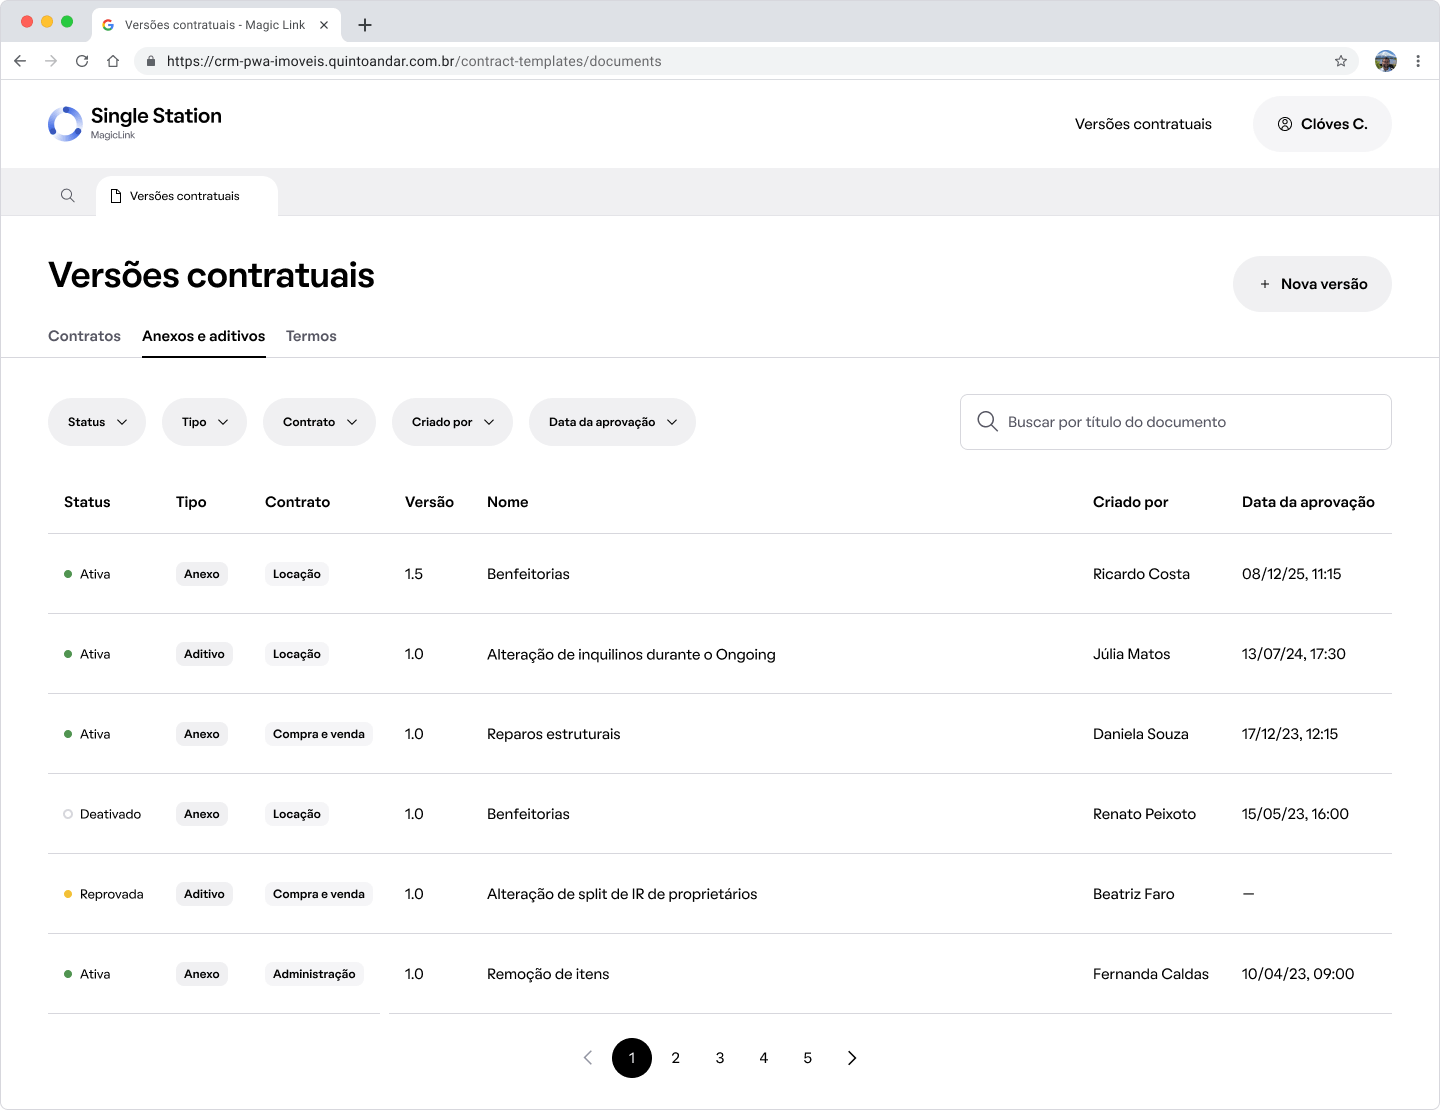The image size is (1440, 1110).
Task: Open Alteração de split de IR de proprietários
Action: pos(622,894)
